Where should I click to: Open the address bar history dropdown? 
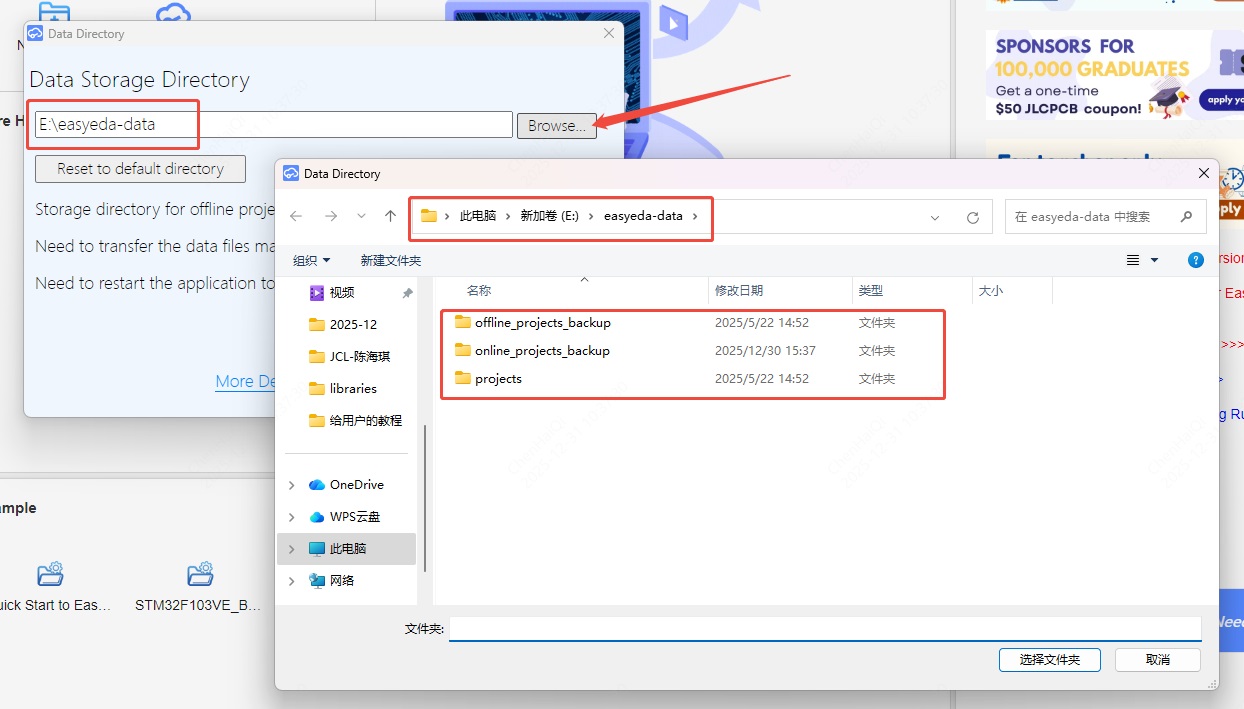[x=935, y=217]
